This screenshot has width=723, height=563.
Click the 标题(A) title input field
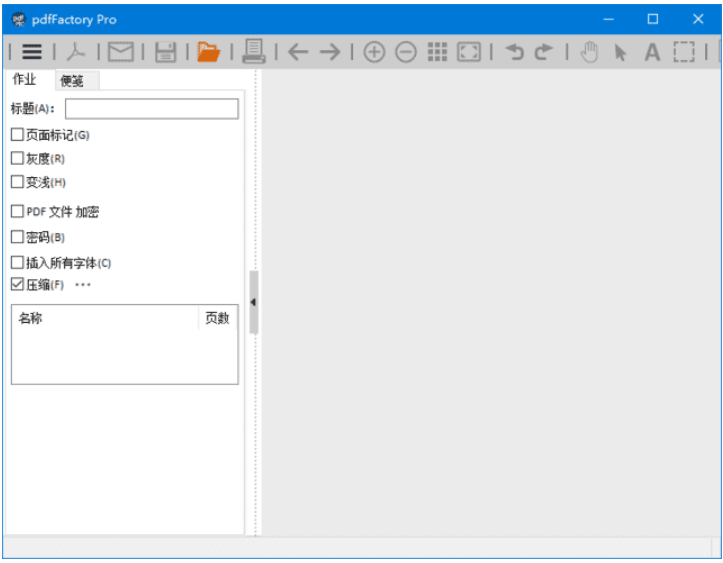click(152, 109)
